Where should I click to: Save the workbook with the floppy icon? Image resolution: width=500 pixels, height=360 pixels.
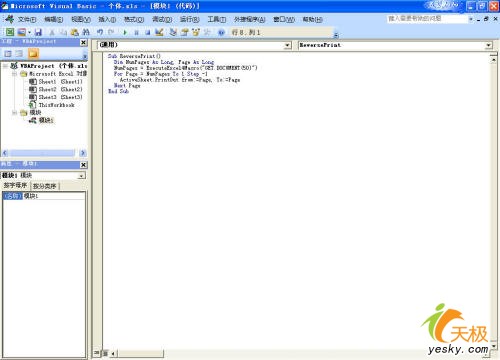38,32
